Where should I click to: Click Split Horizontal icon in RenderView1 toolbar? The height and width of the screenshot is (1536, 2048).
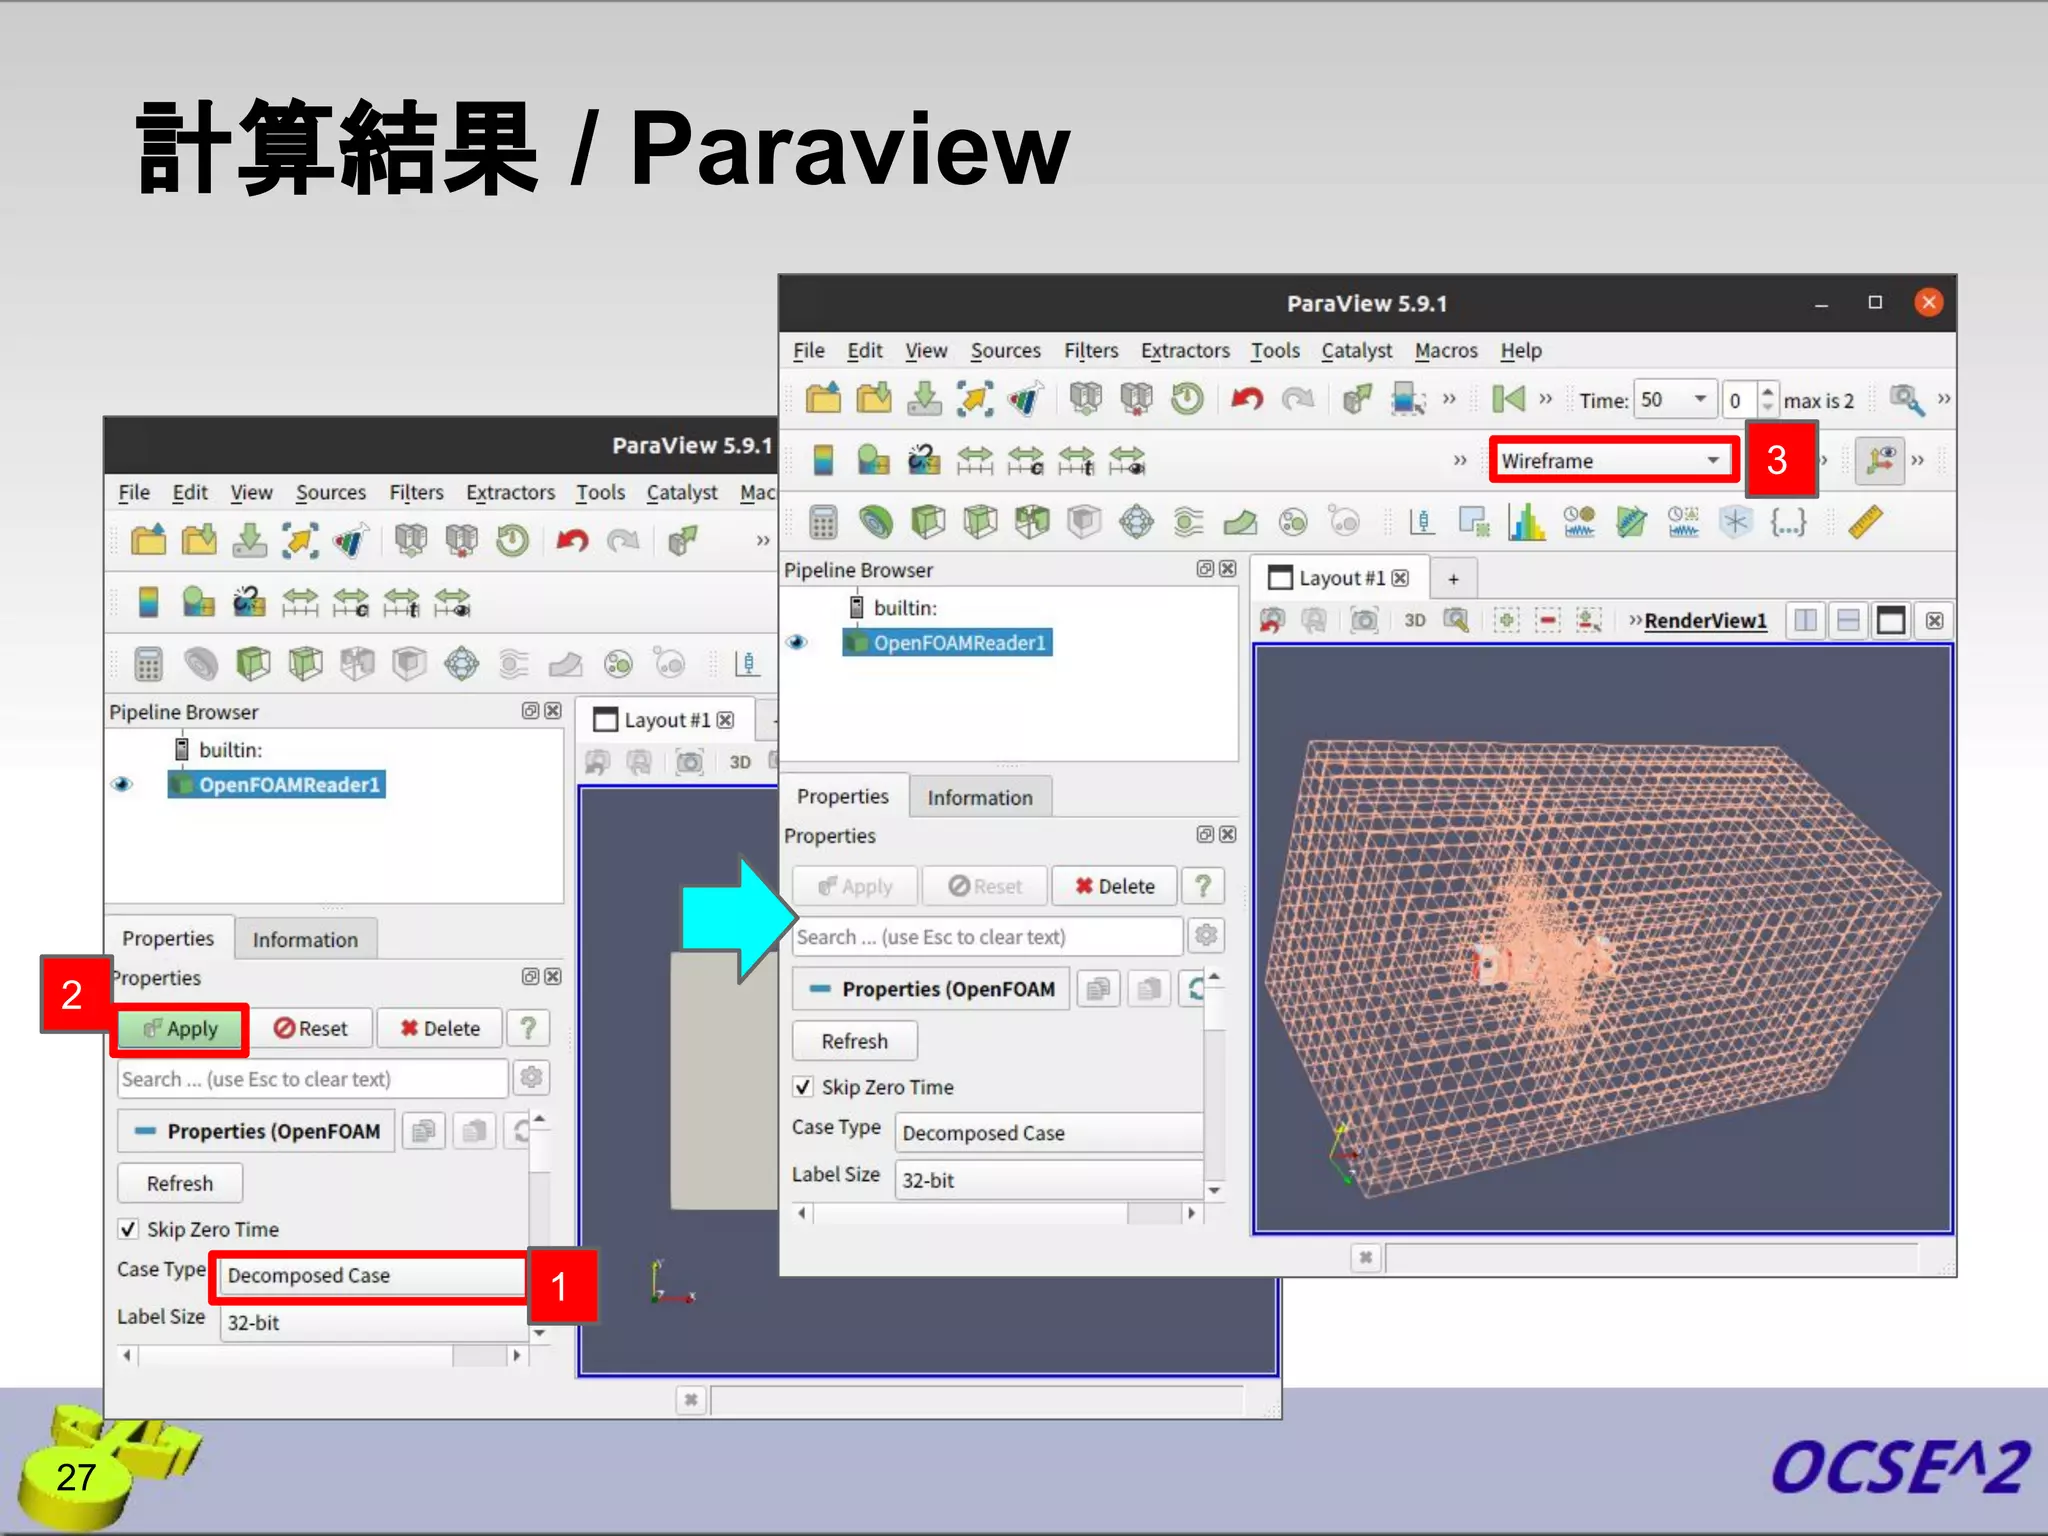coord(1806,620)
